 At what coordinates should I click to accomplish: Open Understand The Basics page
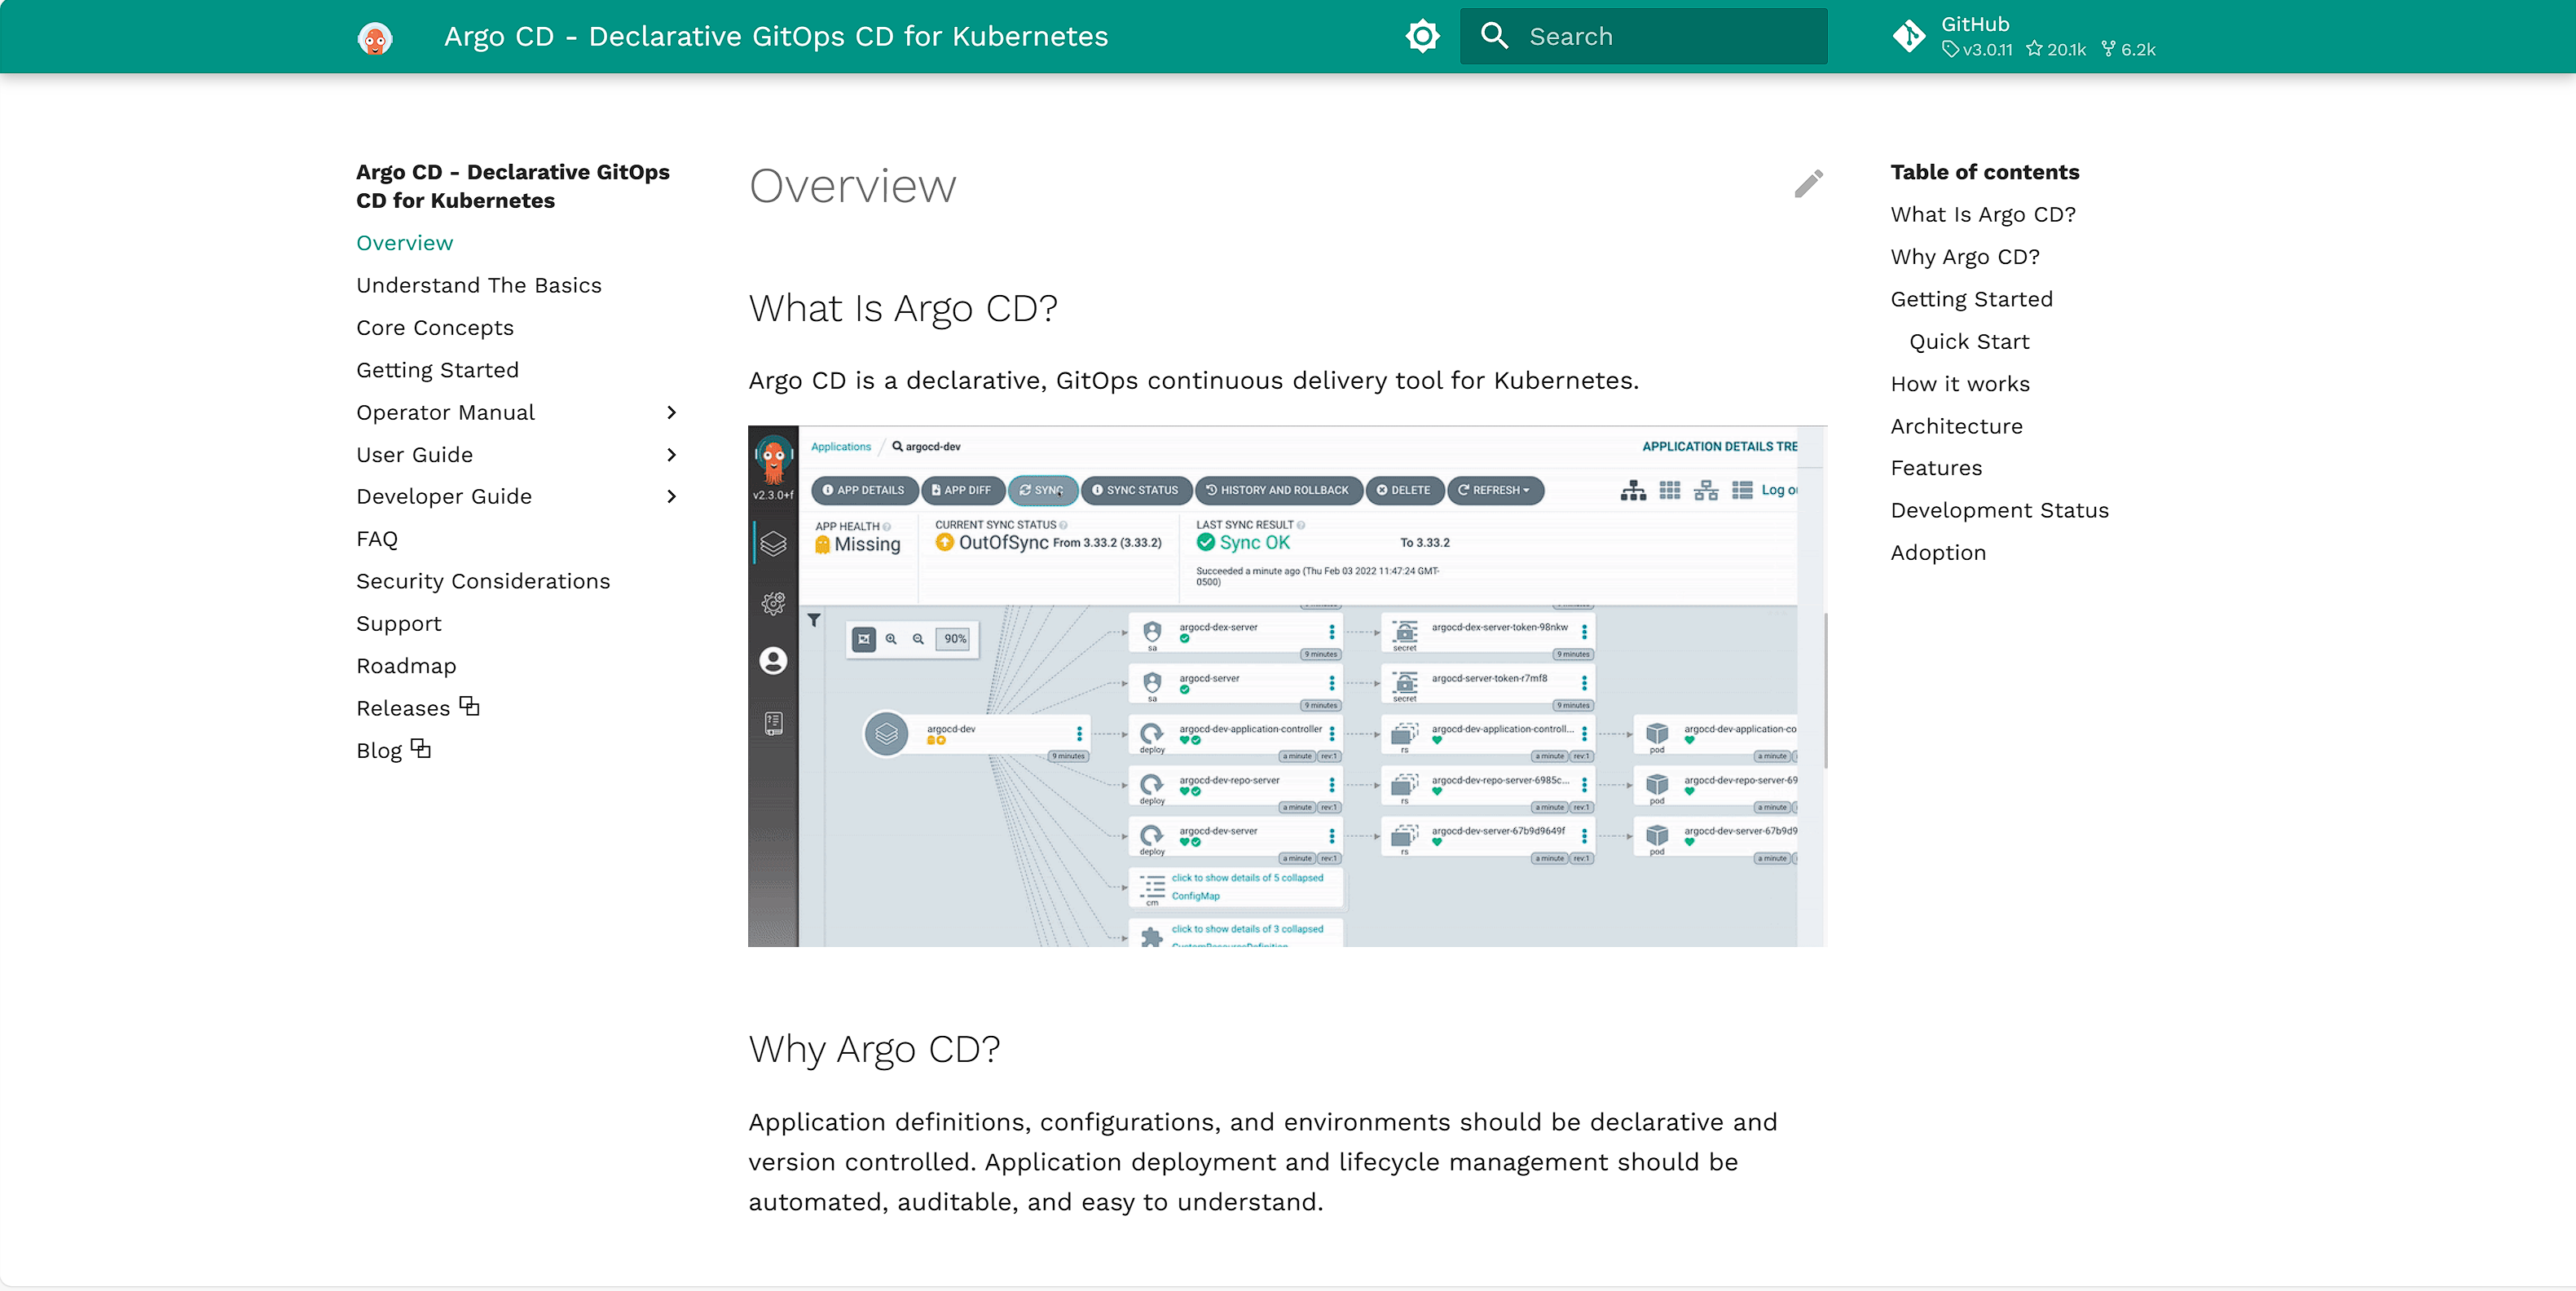(x=479, y=285)
